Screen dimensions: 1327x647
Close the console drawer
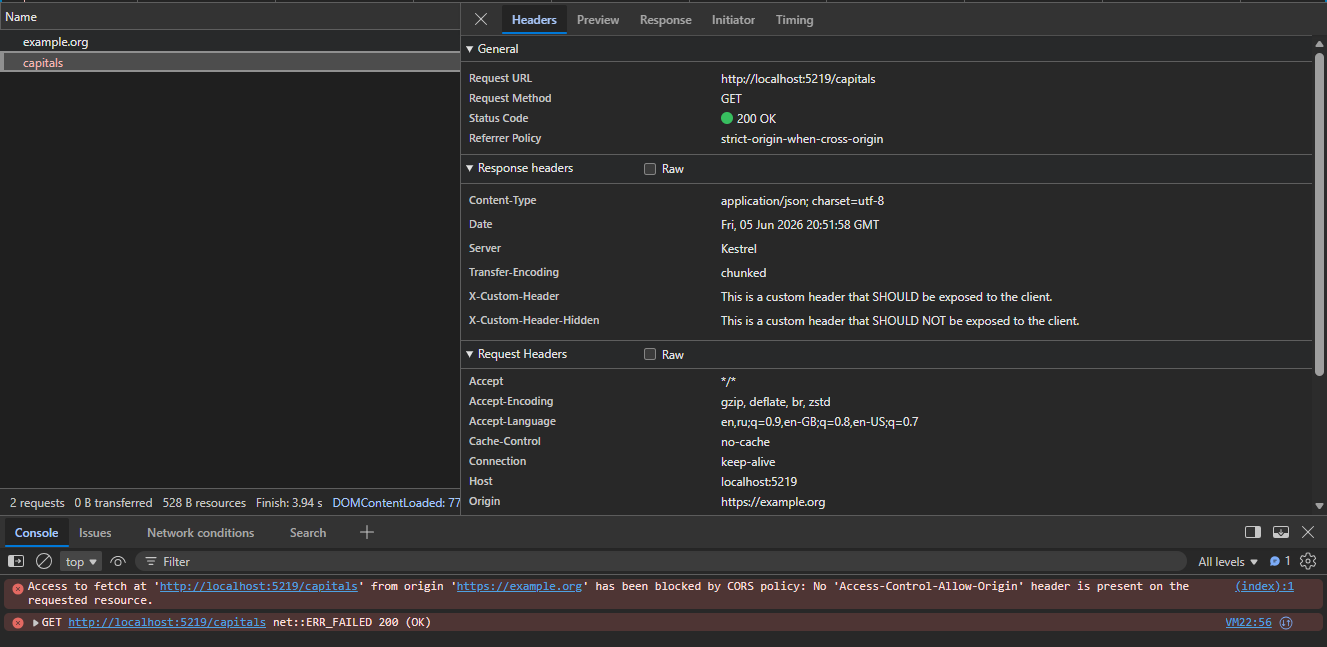coord(1308,532)
